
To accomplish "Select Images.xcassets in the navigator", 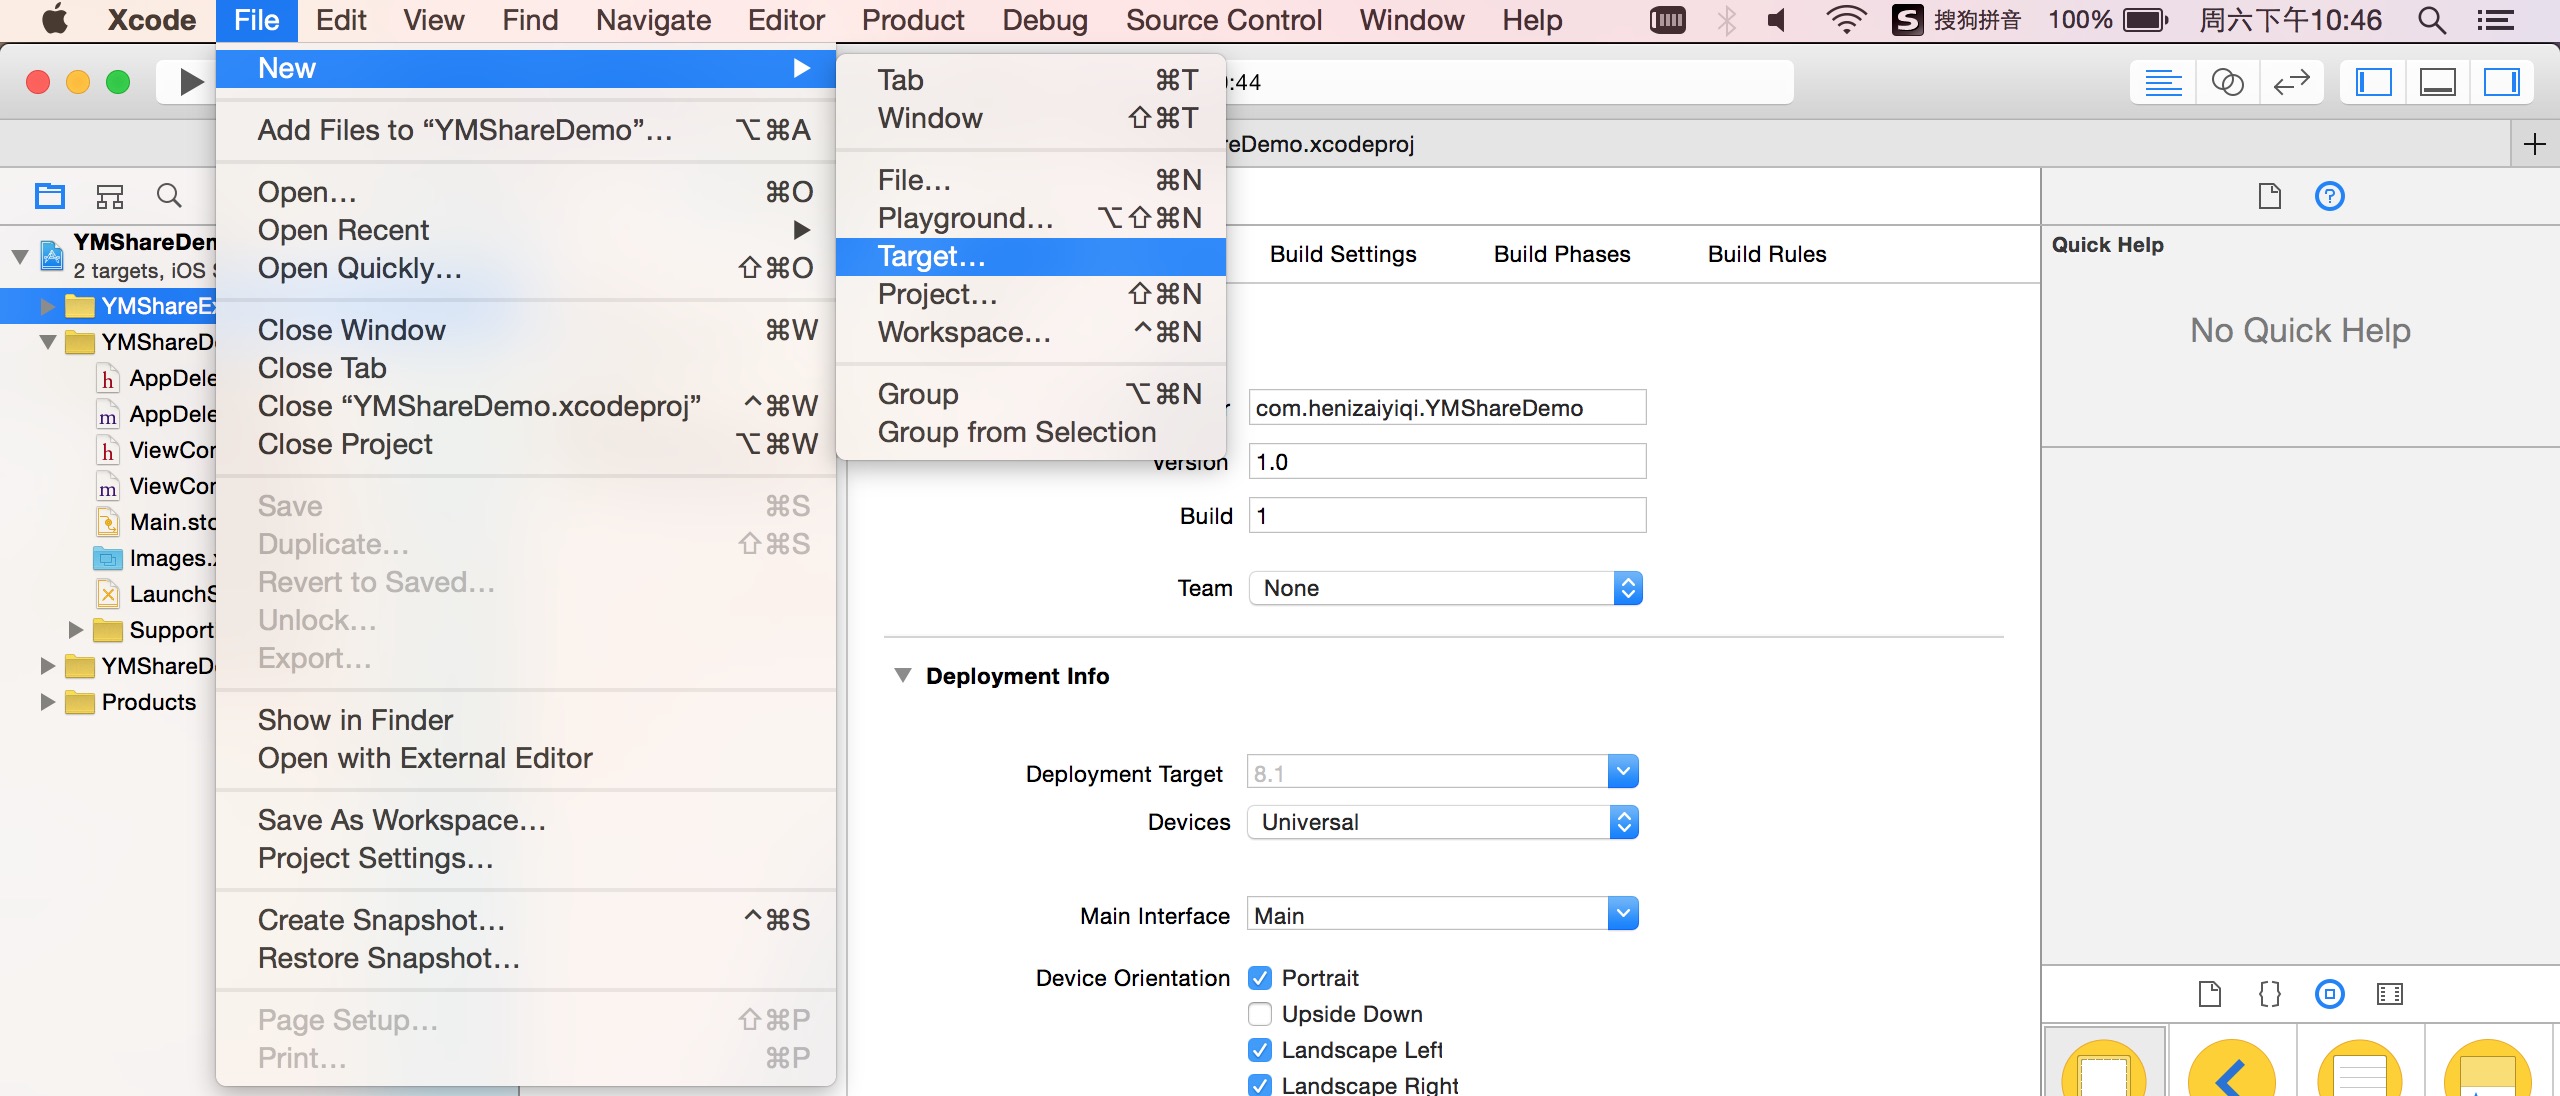I will [x=155, y=558].
